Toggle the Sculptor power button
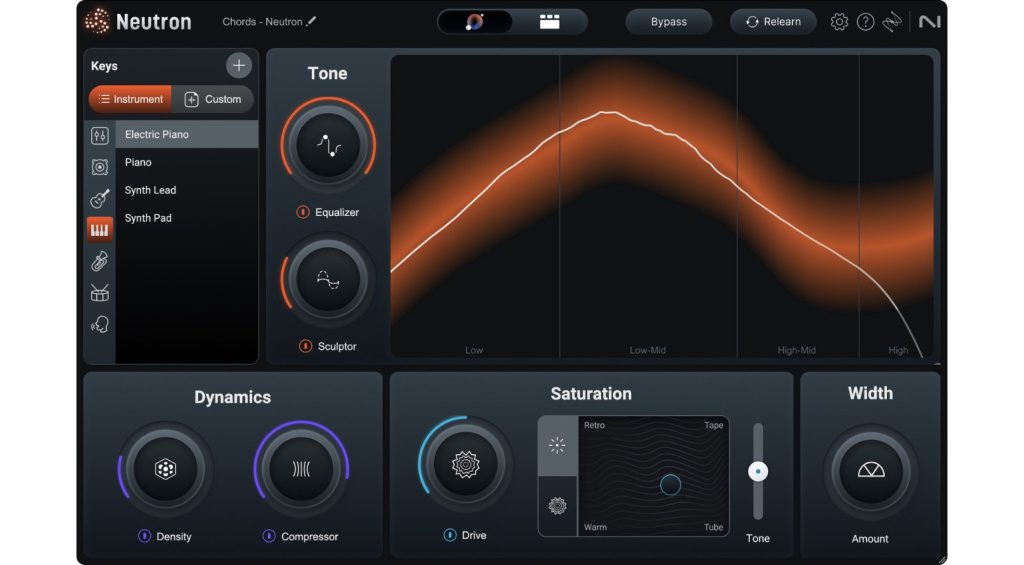This screenshot has height=565, width=1024. [x=305, y=346]
